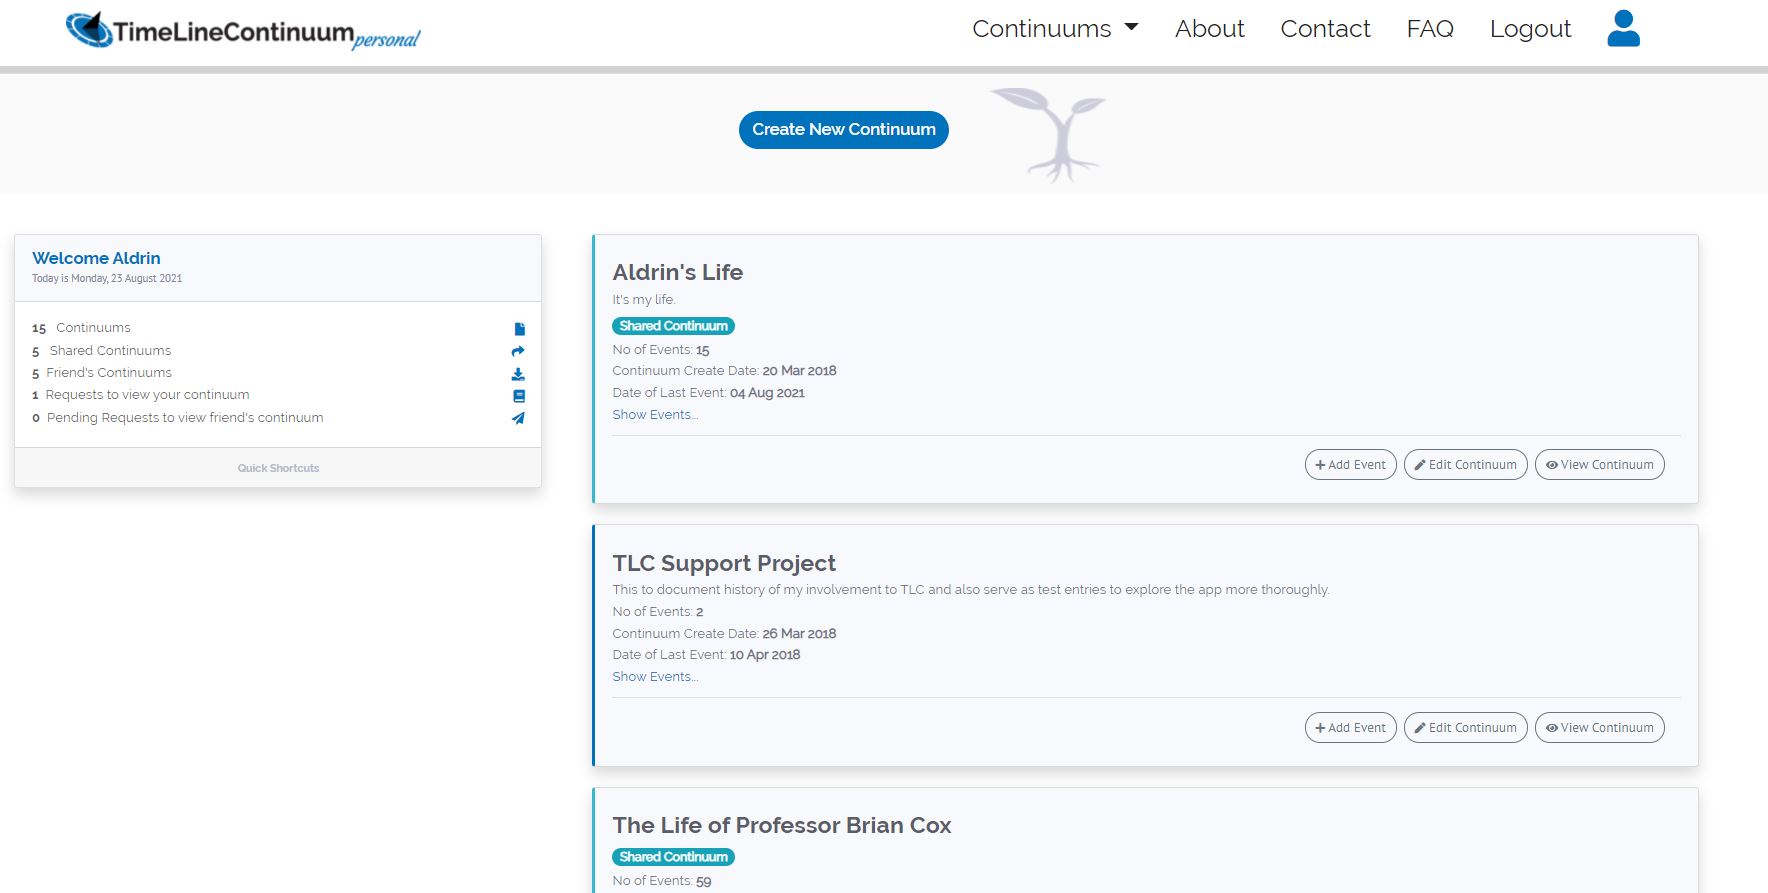Edit Continuum for TLC Support Project
This screenshot has height=893, width=1768.
coord(1465,728)
